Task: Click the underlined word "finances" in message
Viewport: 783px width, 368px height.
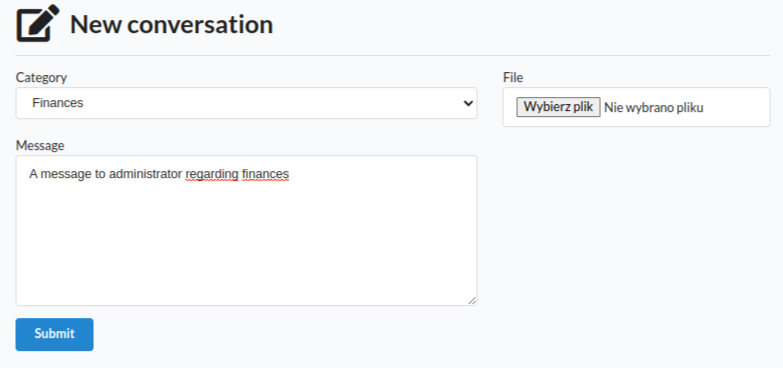Action: 266,174
